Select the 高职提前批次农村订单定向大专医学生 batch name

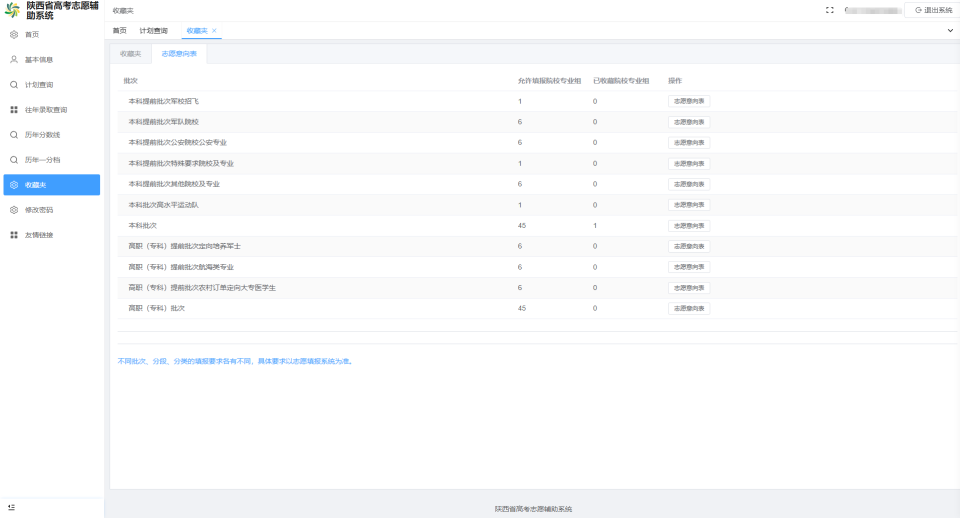coord(202,288)
